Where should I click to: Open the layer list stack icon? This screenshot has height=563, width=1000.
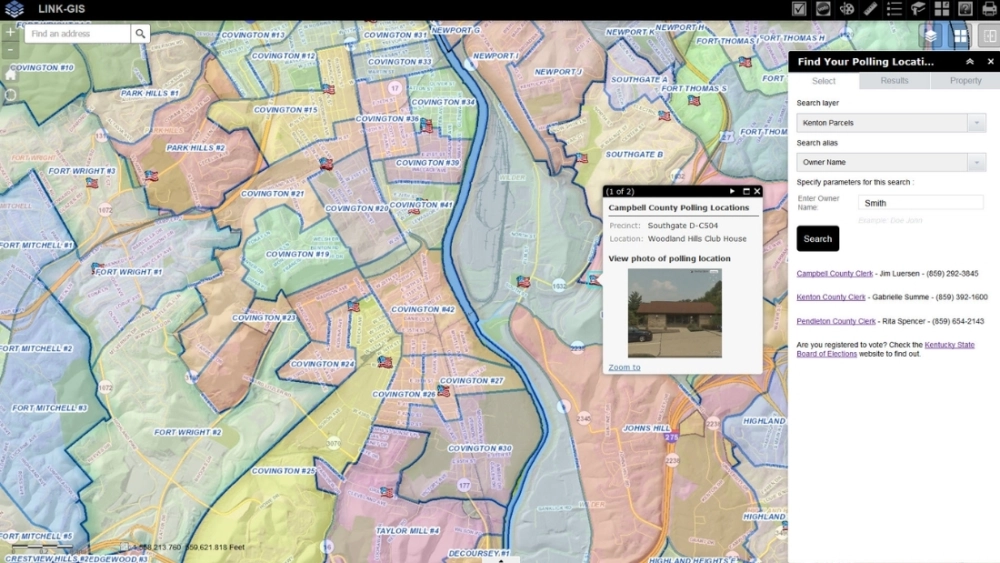click(x=931, y=36)
